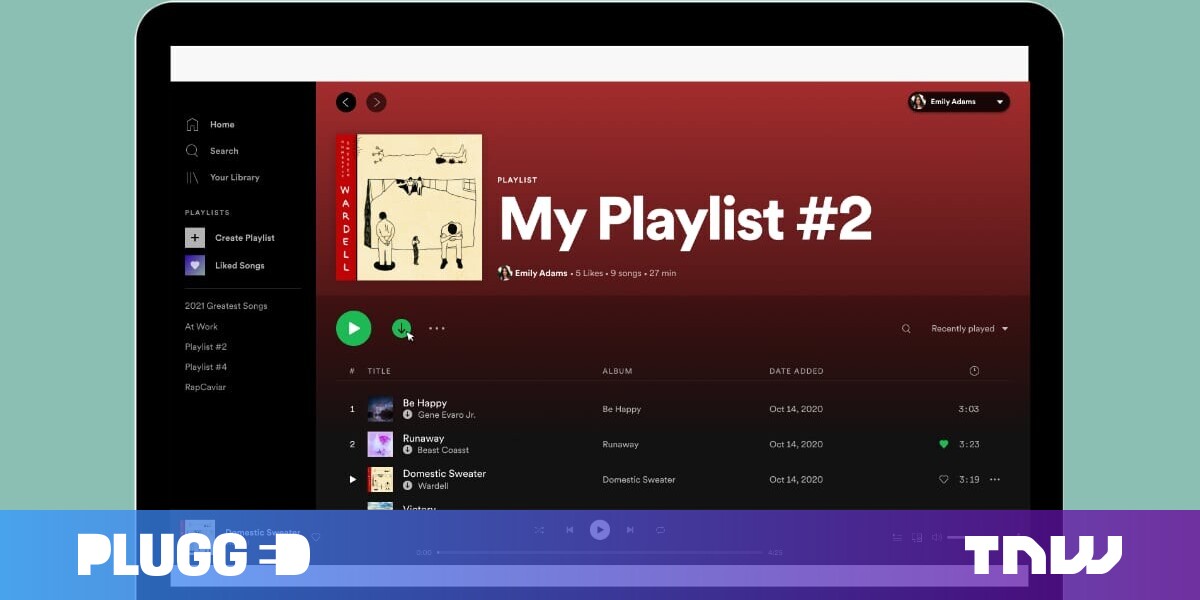
Task: Click the small avatar next to Emily Adams byline
Action: pyautogui.click(x=505, y=273)
